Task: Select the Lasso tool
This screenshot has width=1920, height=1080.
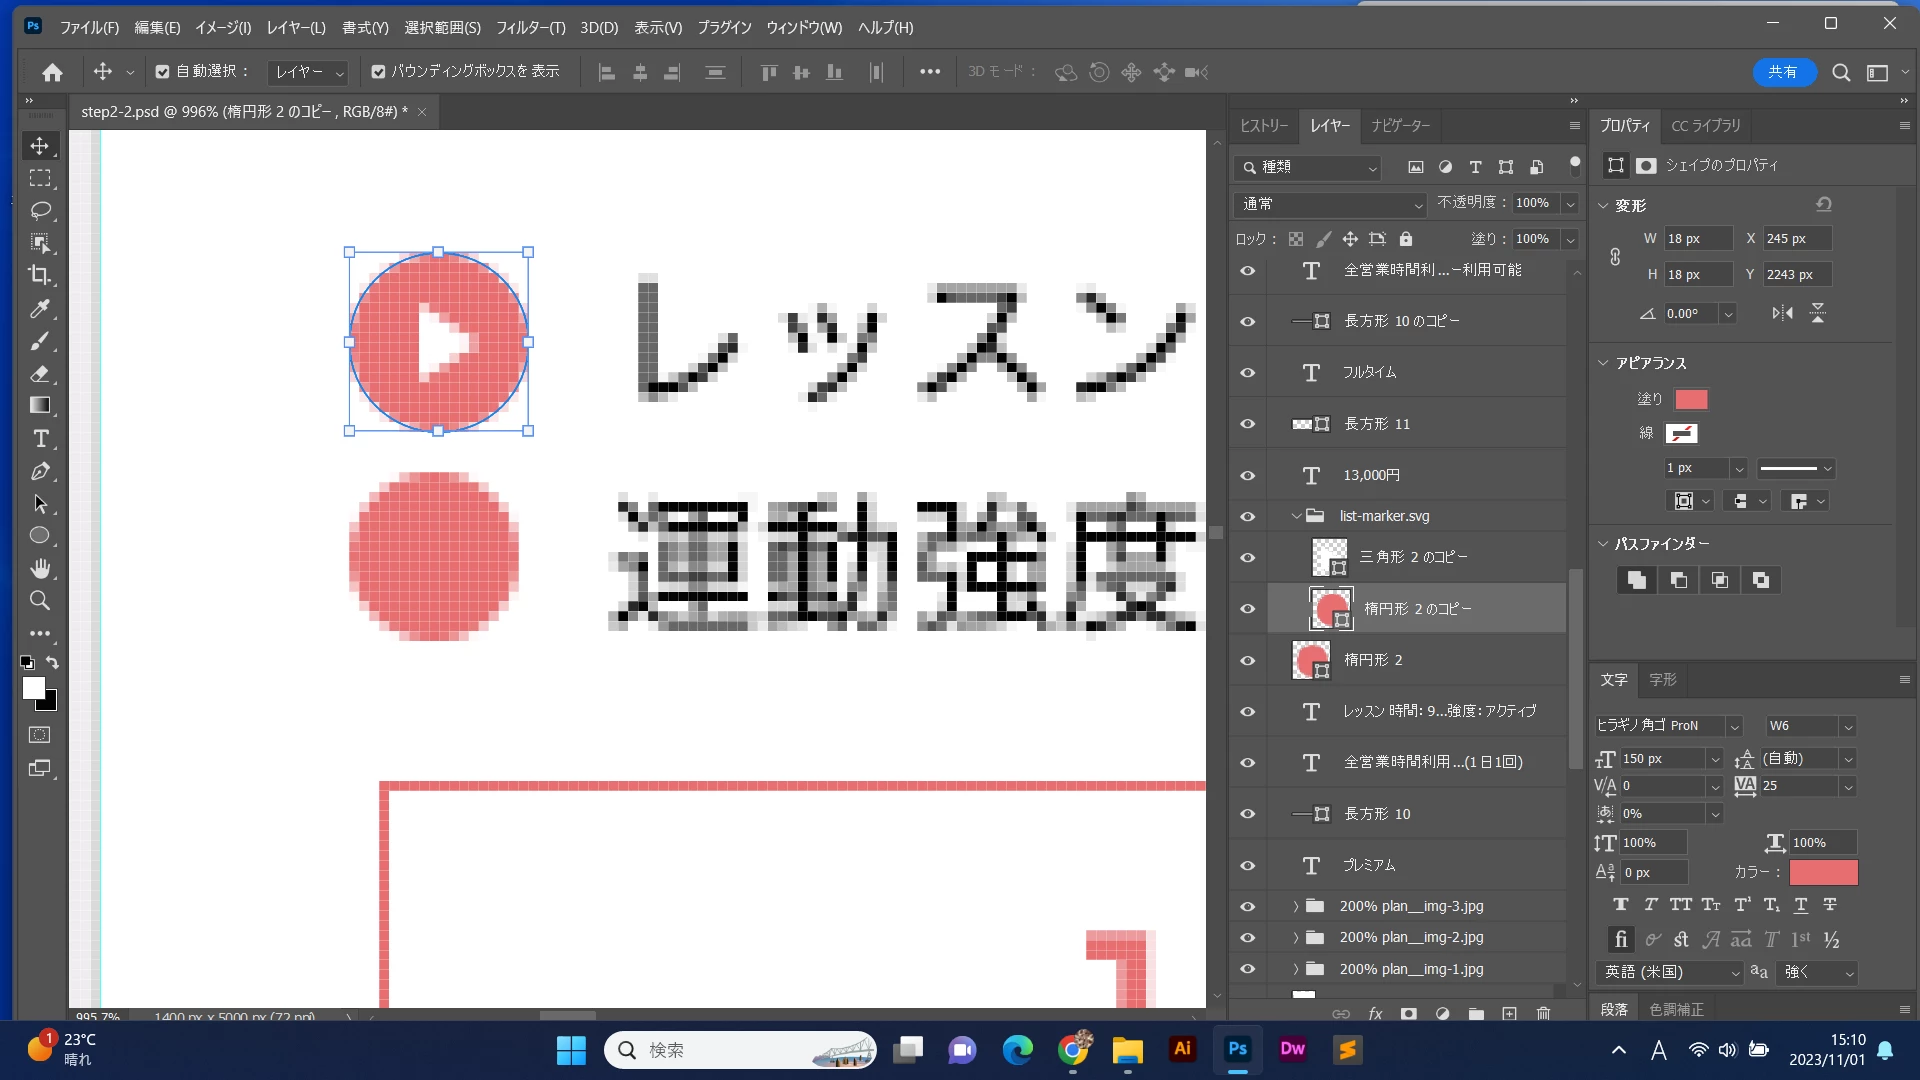Action: [40, 210]
